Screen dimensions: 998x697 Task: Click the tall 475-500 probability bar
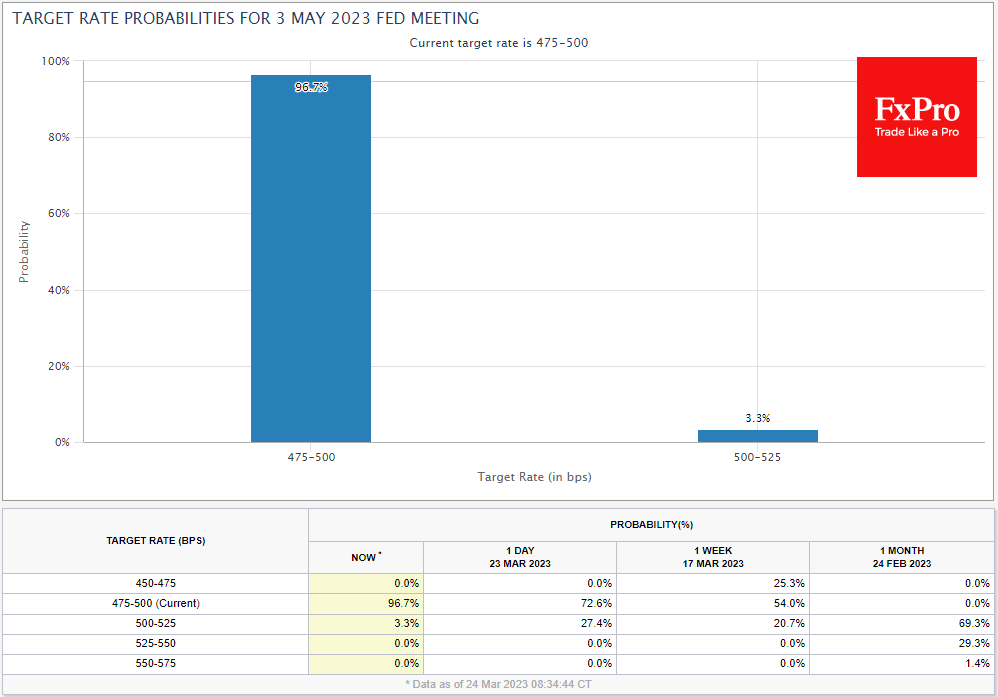[310, 260]
